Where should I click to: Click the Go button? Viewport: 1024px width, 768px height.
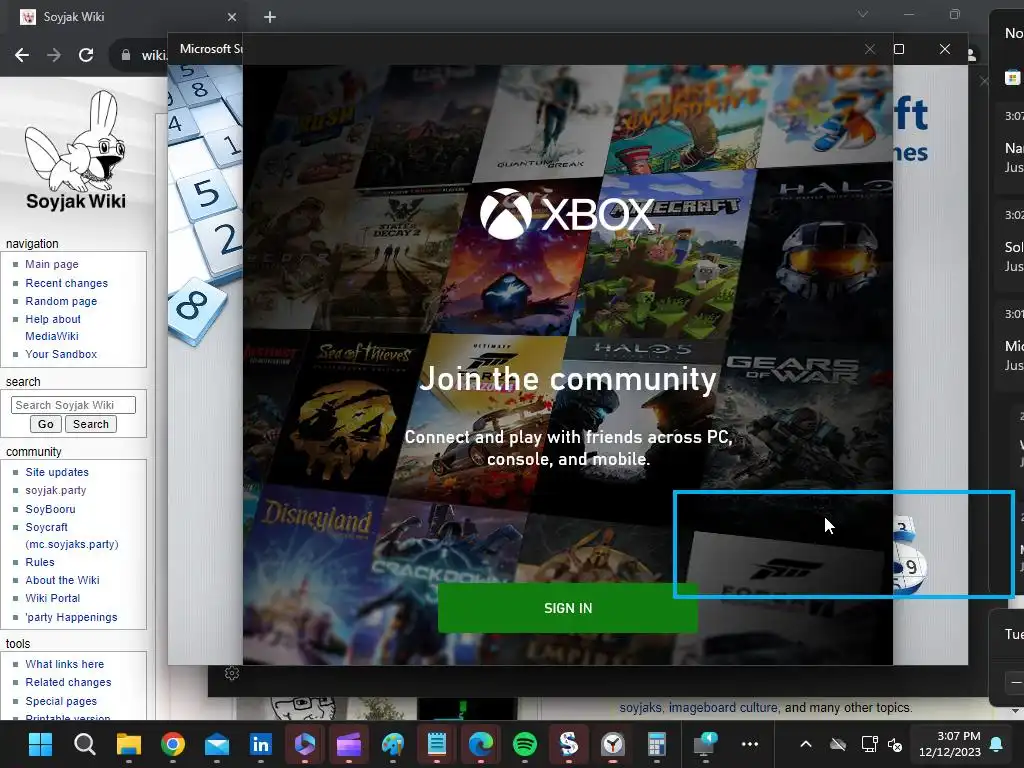tap(46, 424)
